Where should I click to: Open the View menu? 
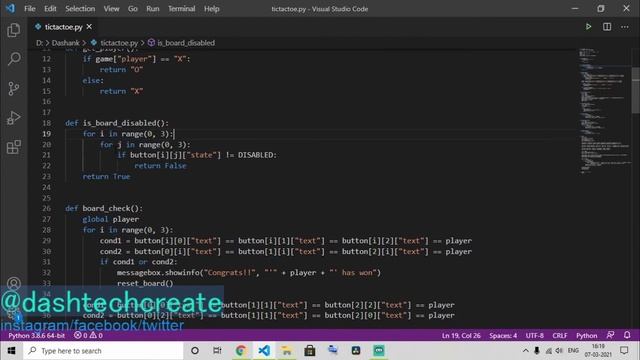(111, 9)
